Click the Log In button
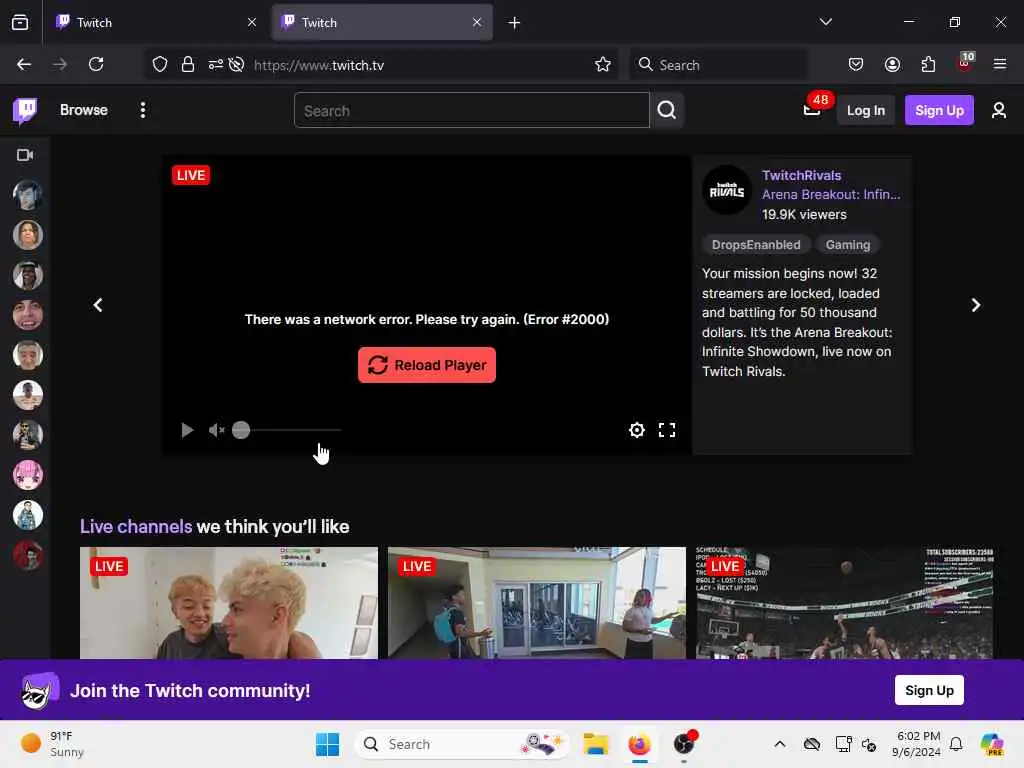 pos(865,110)
